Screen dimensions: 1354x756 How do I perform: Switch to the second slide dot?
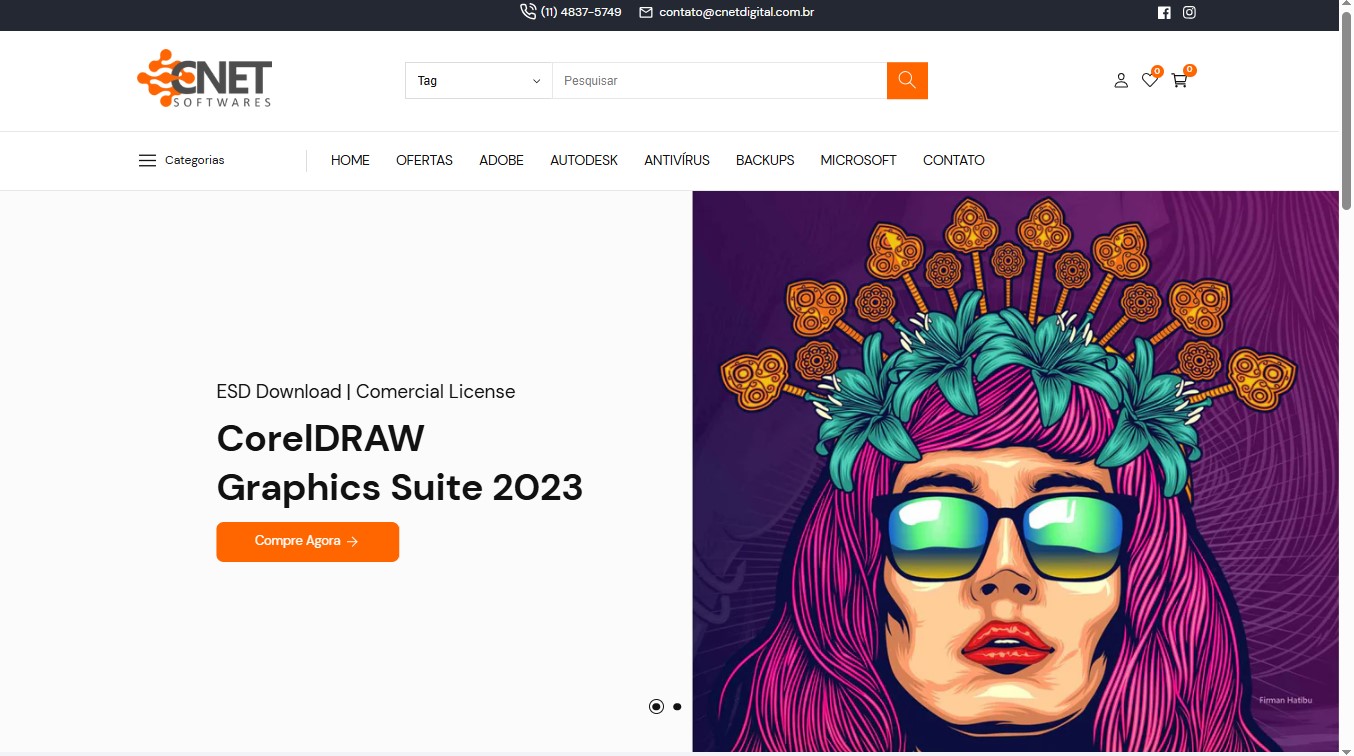pyautogui.click(x=677, y=706)
